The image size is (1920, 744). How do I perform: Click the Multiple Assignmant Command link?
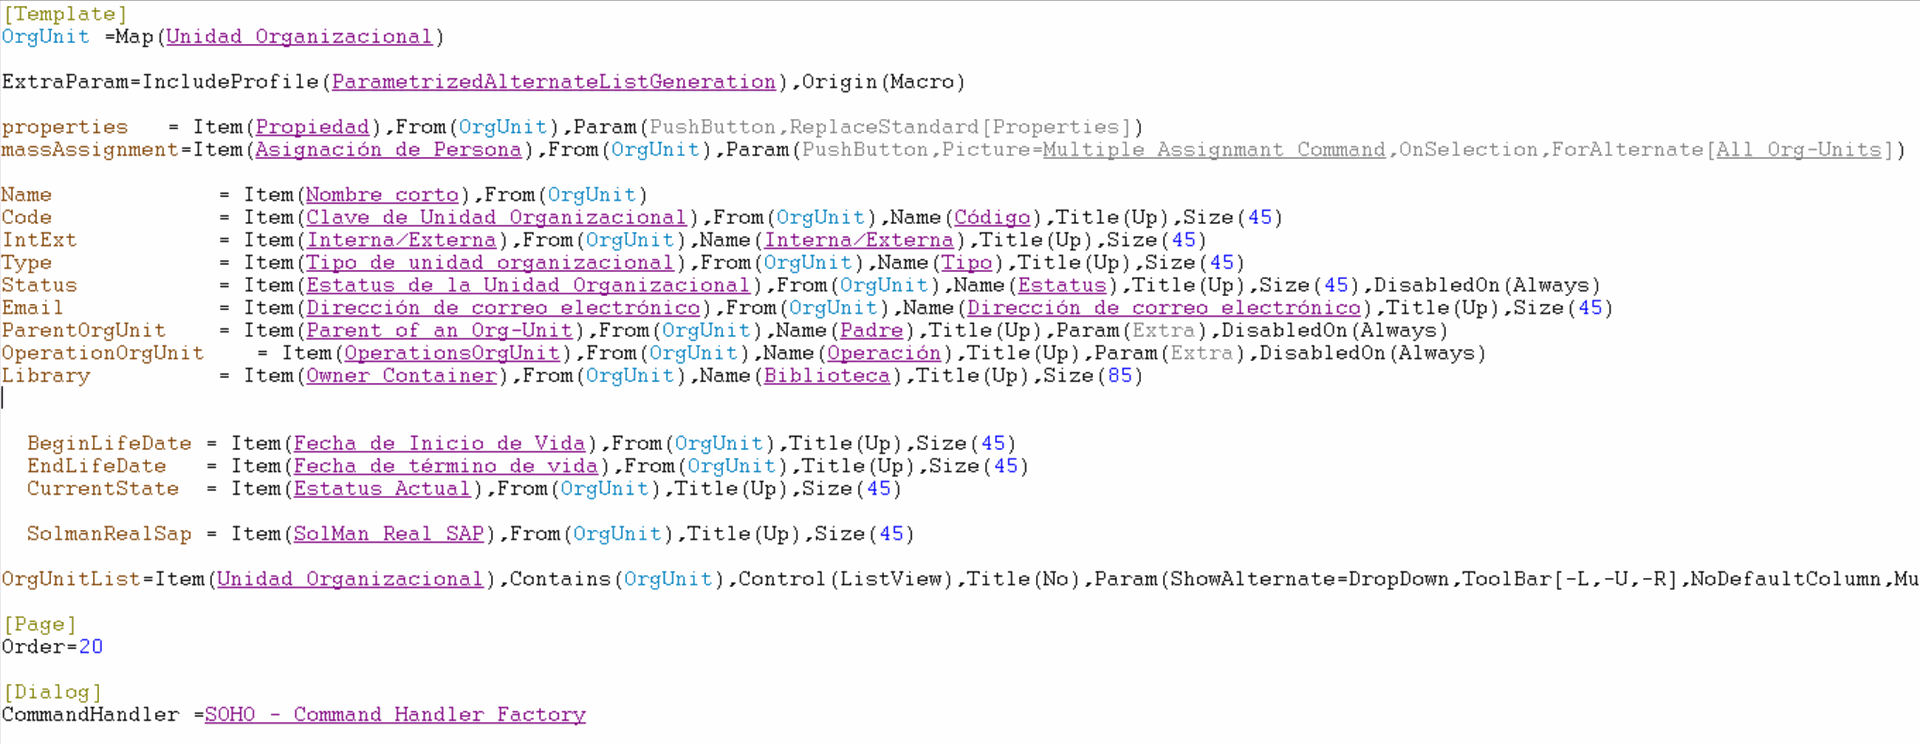[1214, 150]
